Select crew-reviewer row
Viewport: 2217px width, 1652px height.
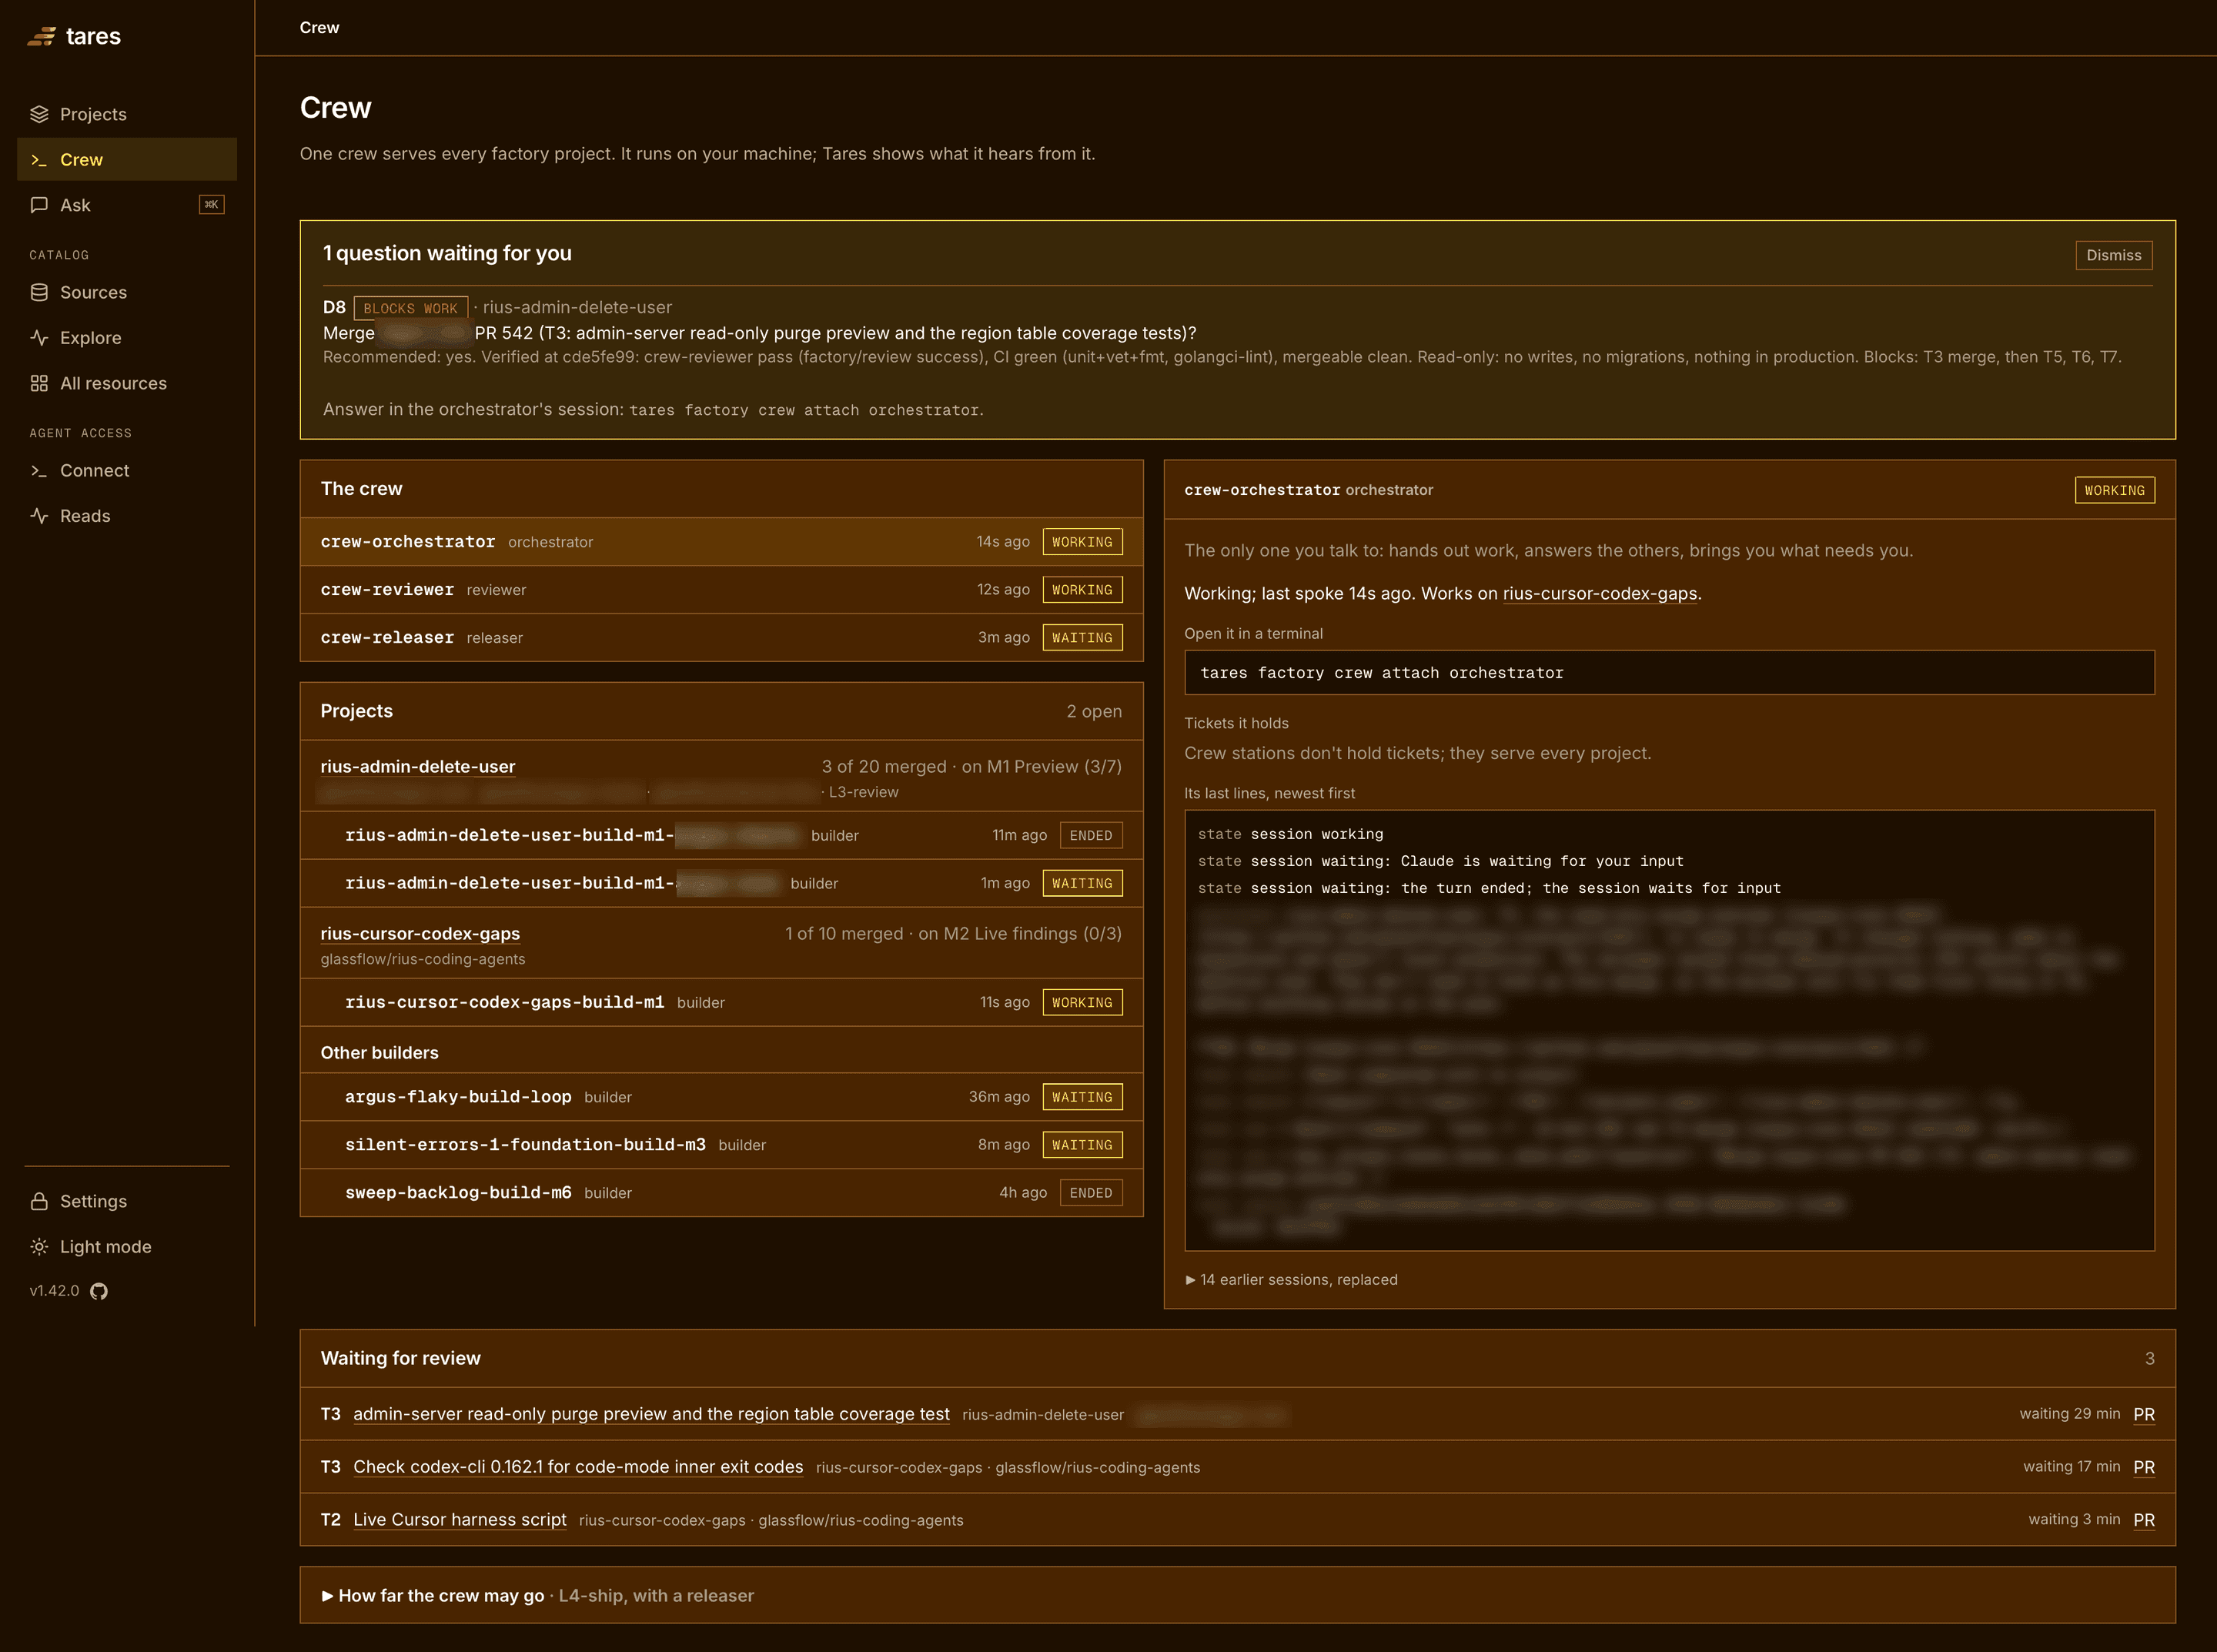click(x=721, y=590)
